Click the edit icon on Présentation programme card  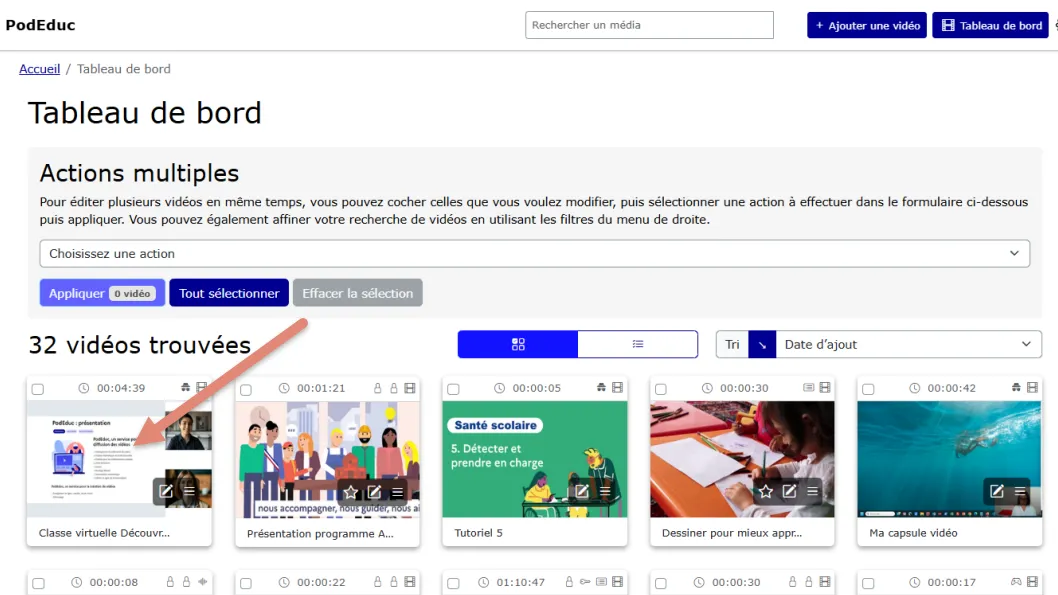pos(374,492)
